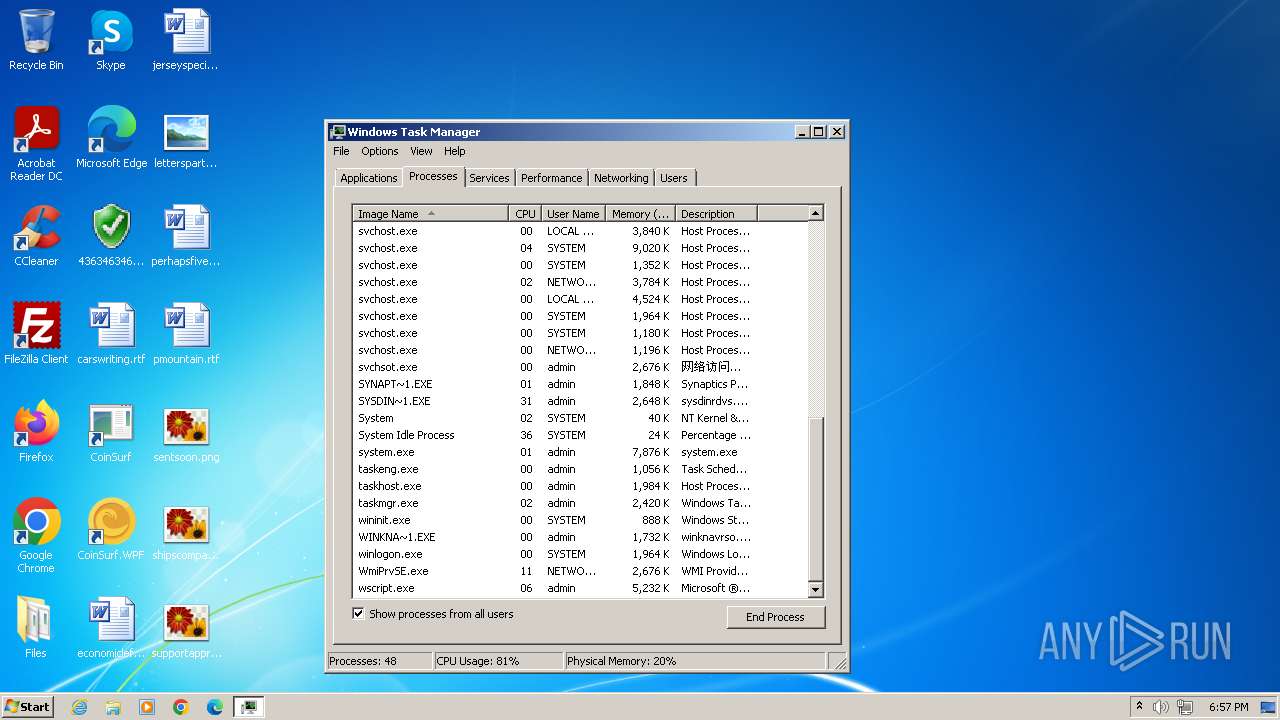This screenshot has width=1280, height=720.
Task: Sort by Image Name column header
Action: tap(431, 214)
